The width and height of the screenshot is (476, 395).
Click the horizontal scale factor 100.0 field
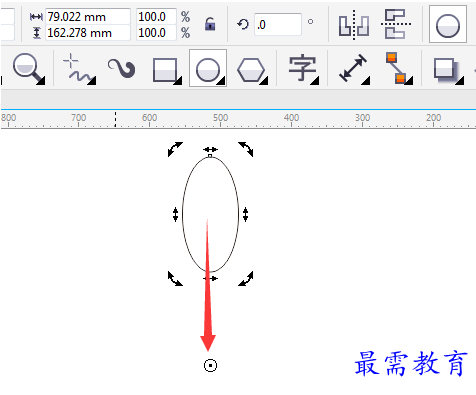(x=156, y=16)
